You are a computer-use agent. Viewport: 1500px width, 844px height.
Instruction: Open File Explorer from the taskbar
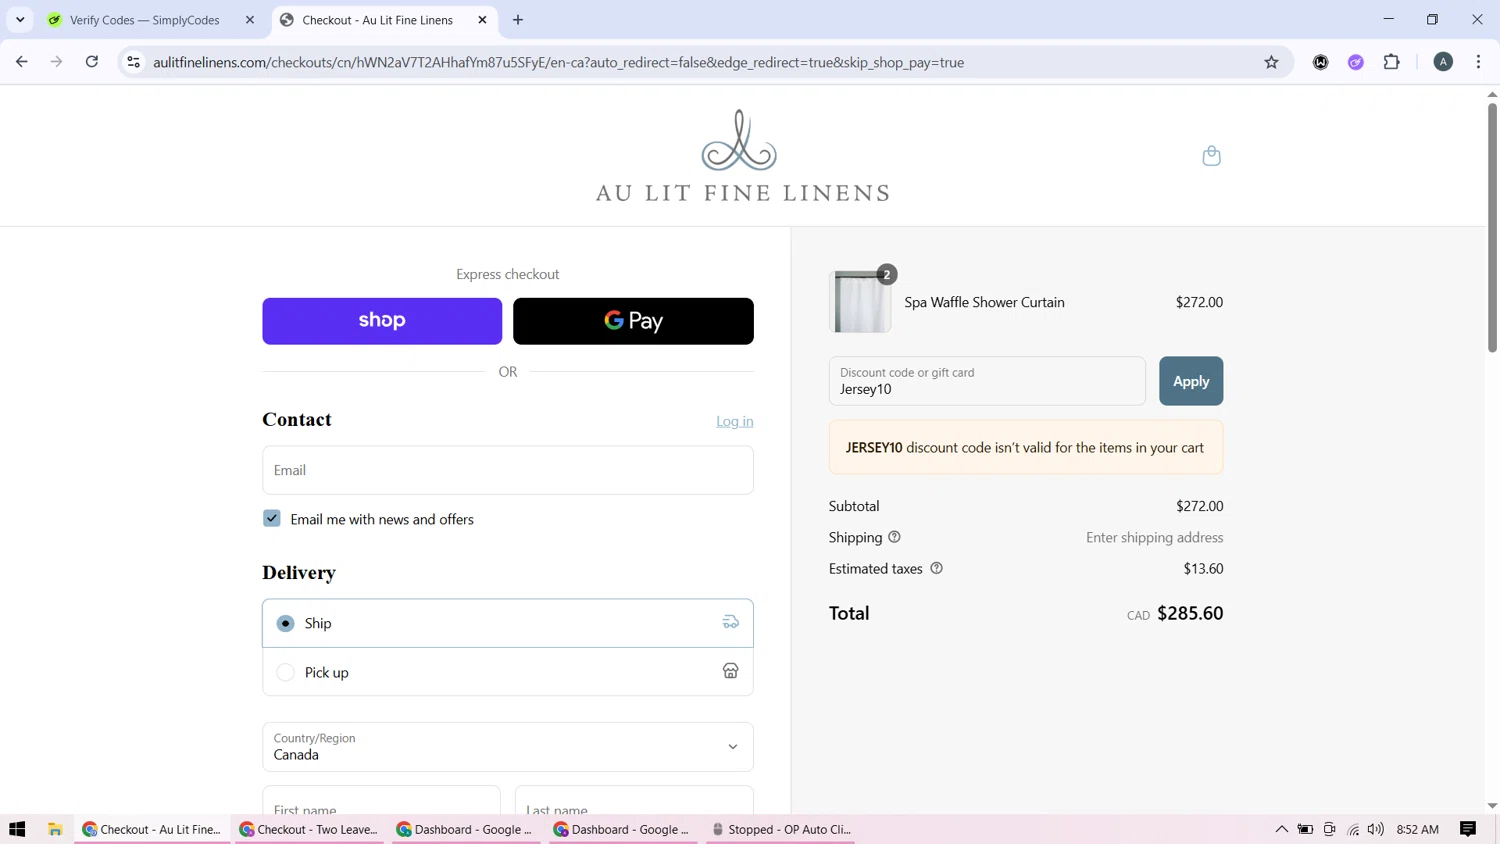(x=55, y=829)
